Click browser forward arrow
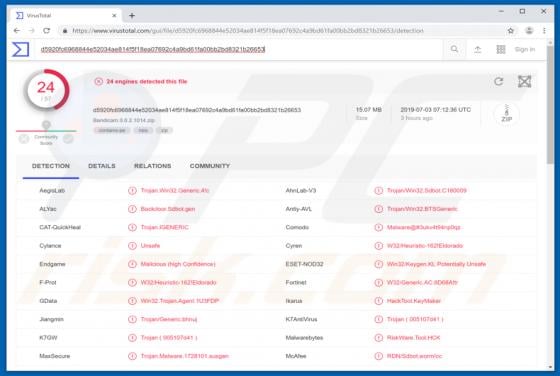The height and width of the screenshot is (376, 560). [31, 31]
